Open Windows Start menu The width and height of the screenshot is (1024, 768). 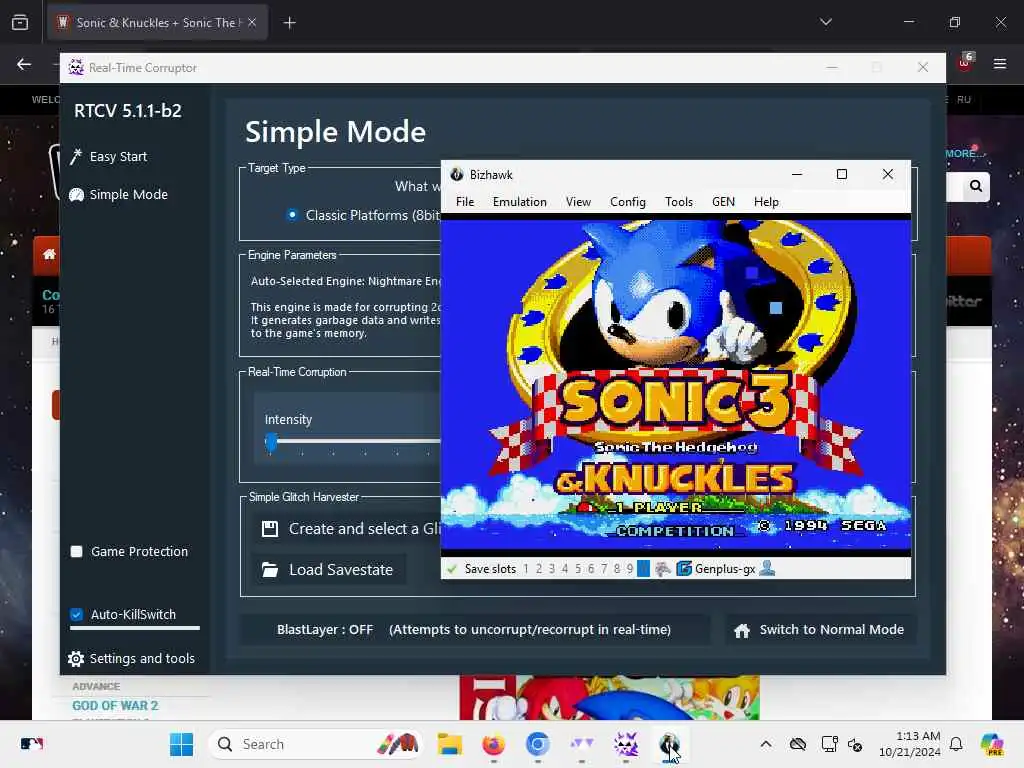(181, 744)
